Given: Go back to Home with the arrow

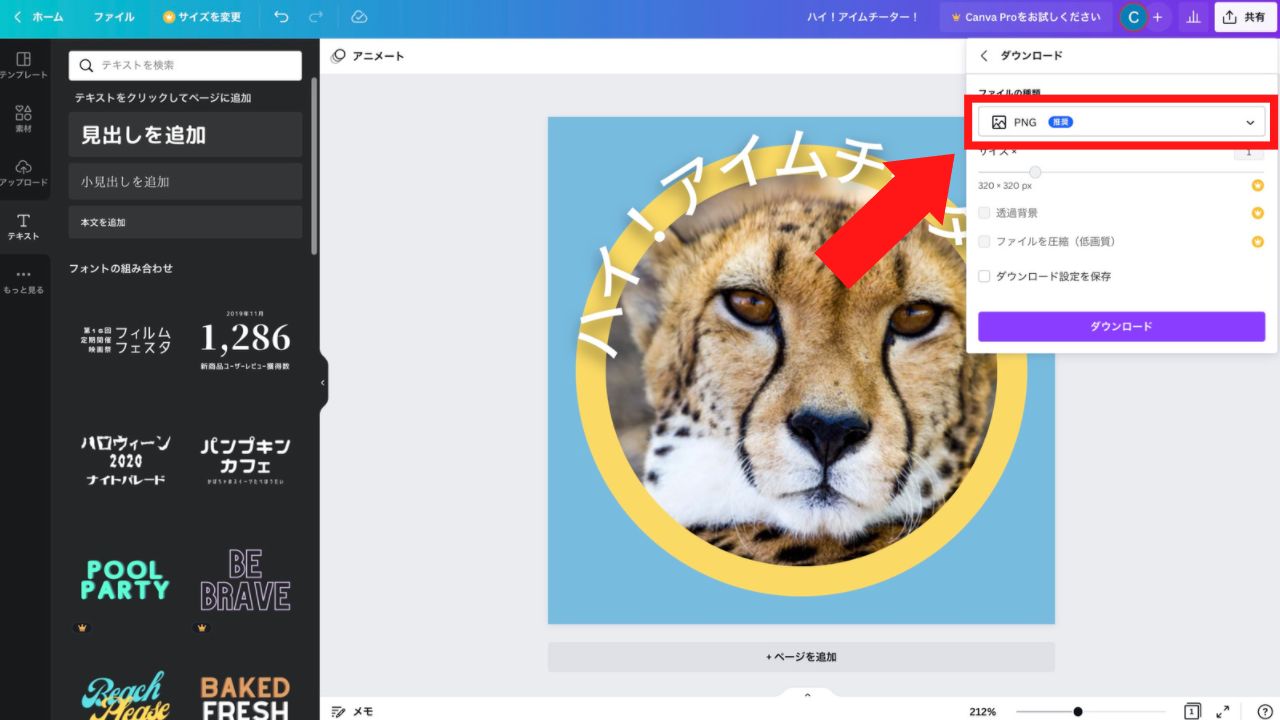Looking at the screenshot, I should coord(17,17).
